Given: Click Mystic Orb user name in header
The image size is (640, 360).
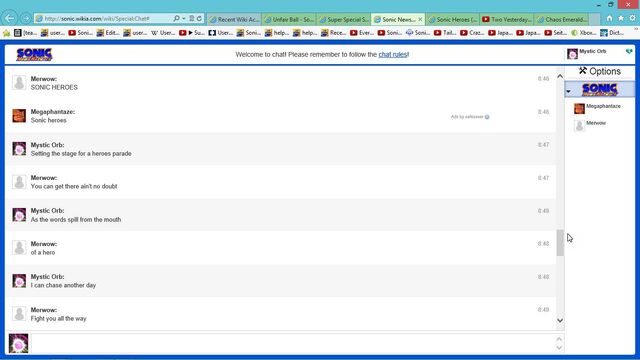Looking at the screenshot, I should point(593,51).
